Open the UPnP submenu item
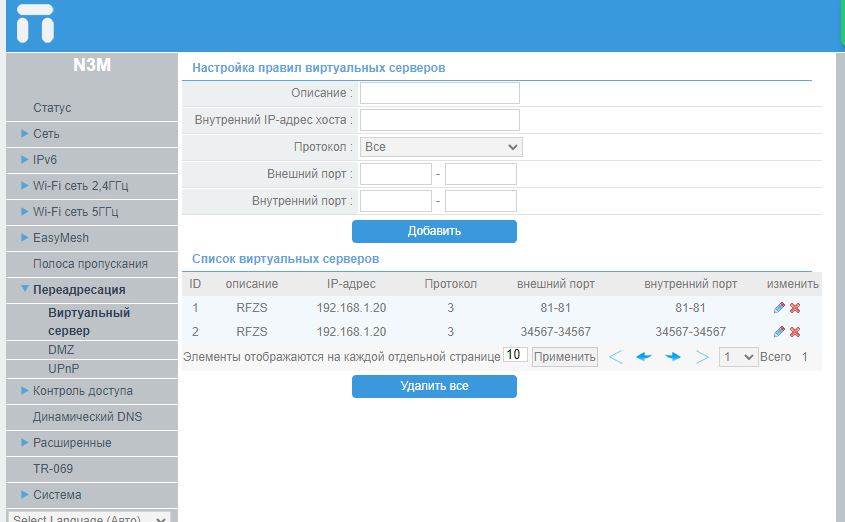845x522 pixels. 64,369
